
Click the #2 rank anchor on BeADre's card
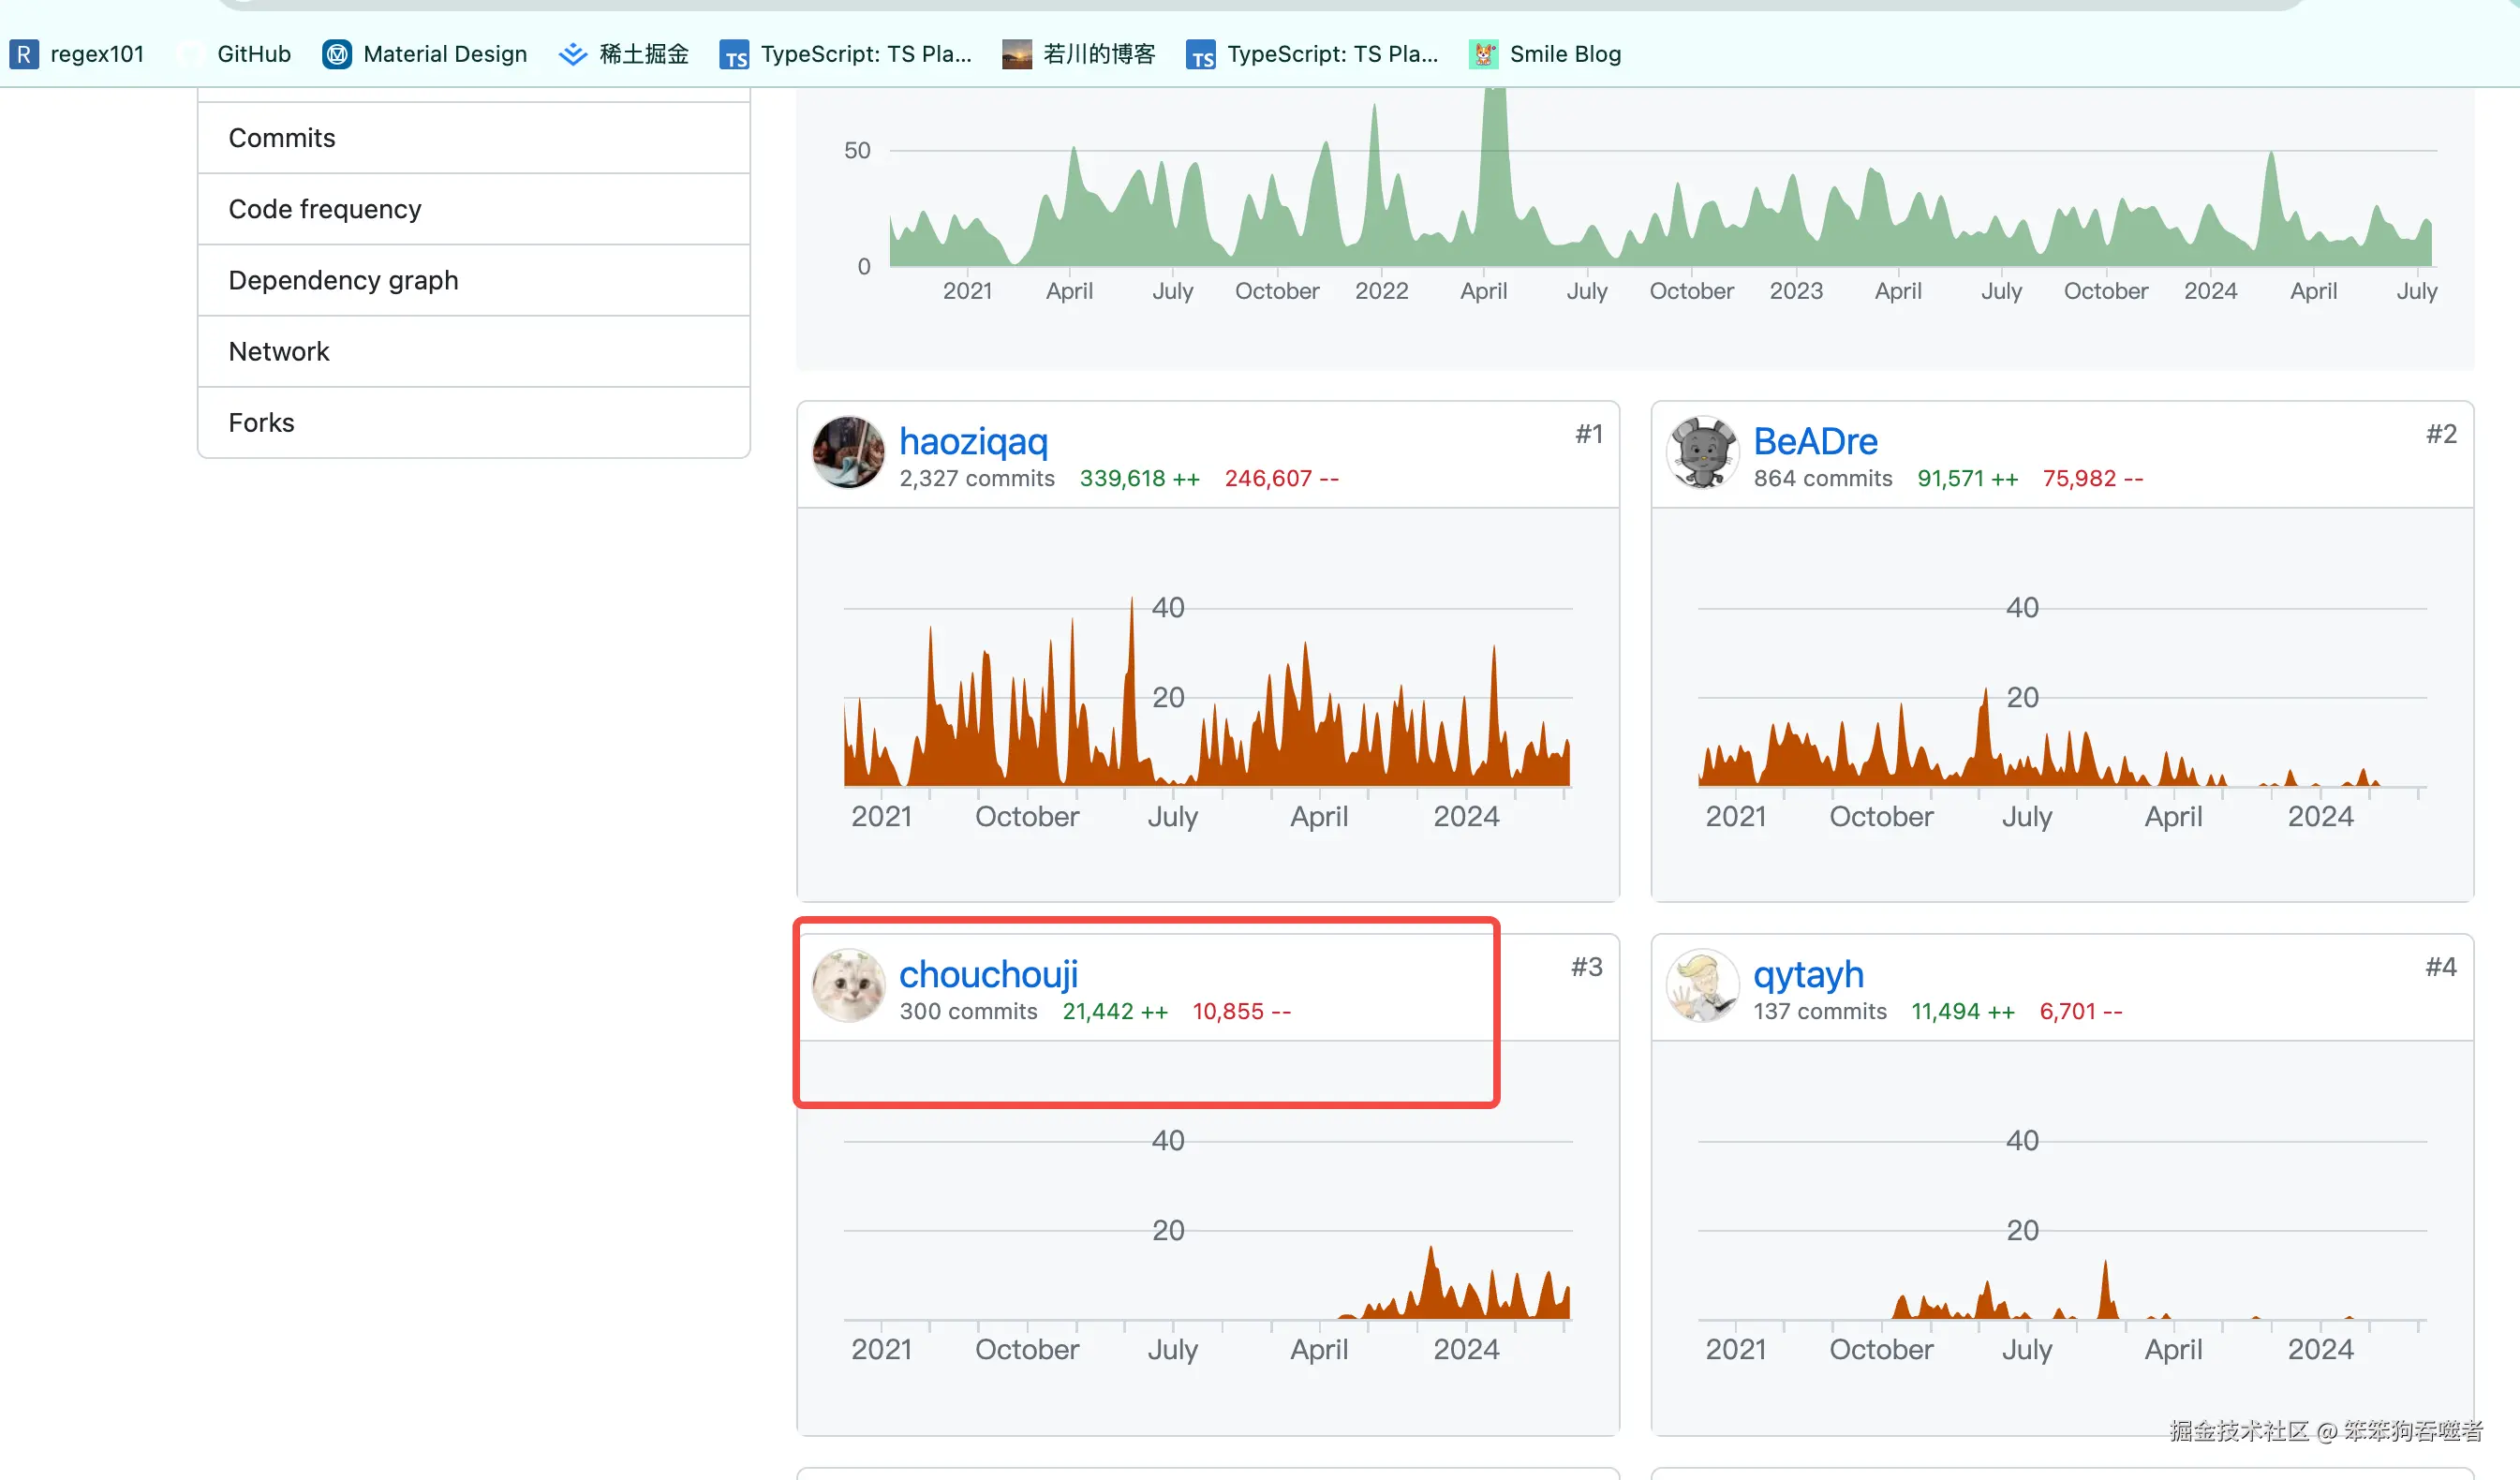(2441, 434)
